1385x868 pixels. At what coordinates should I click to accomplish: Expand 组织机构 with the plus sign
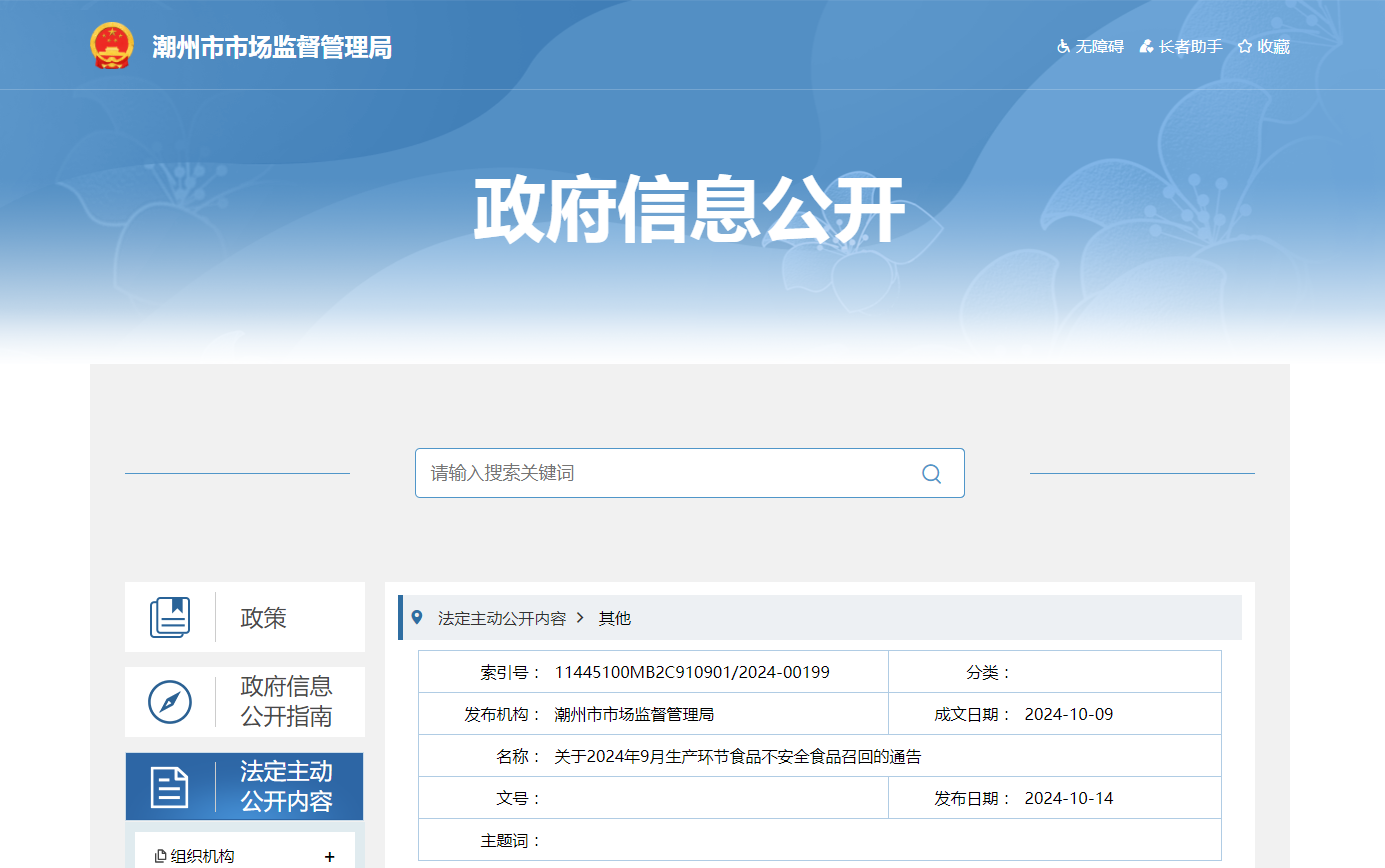point(330,857)
